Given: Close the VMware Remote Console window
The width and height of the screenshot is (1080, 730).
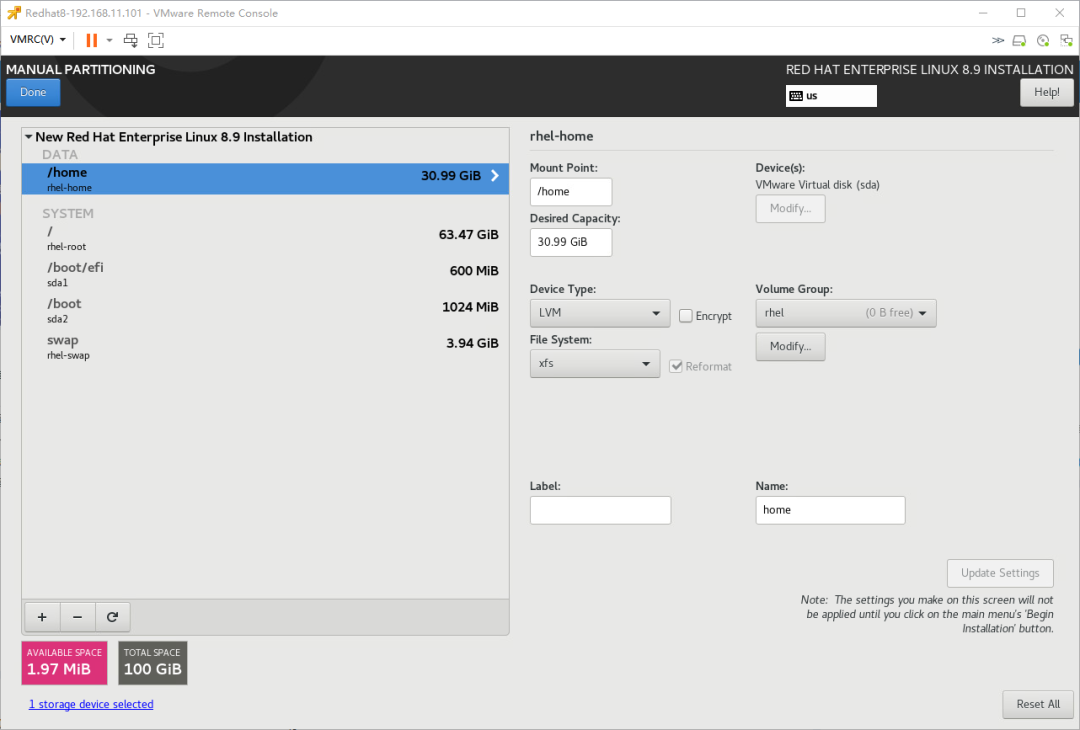Looking at the screenshot, I should pyautogui.click(x=1059, y=13).
